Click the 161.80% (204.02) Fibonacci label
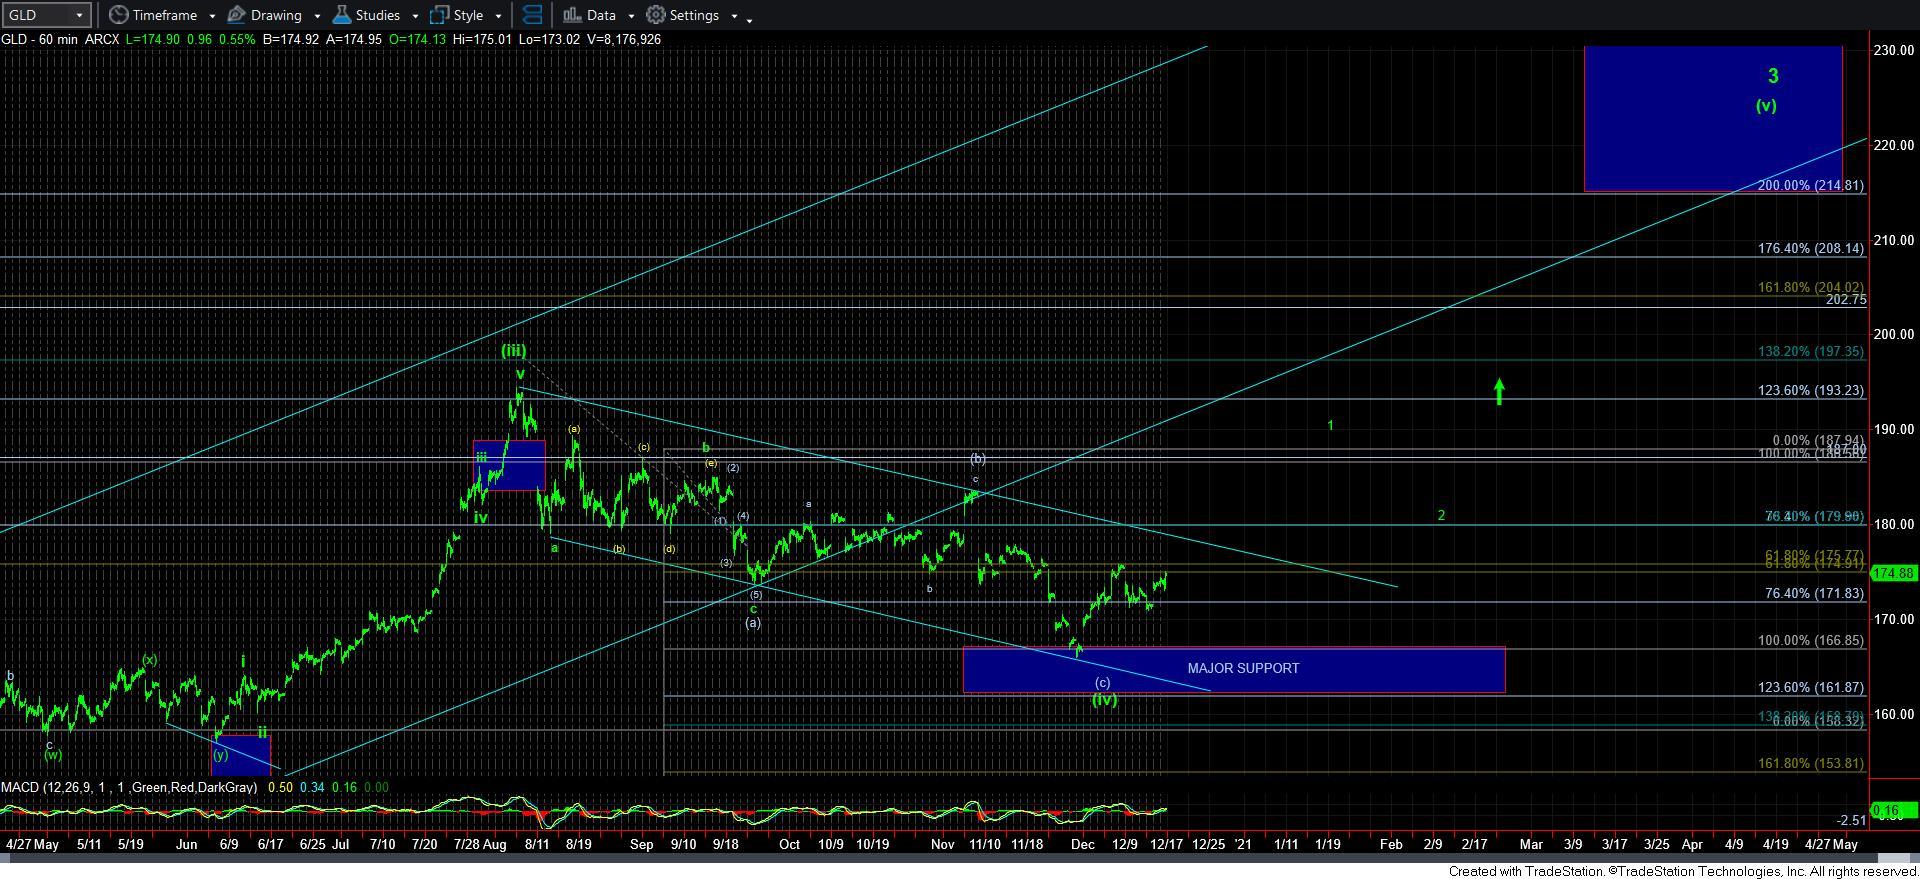 tap(1810, 287)
